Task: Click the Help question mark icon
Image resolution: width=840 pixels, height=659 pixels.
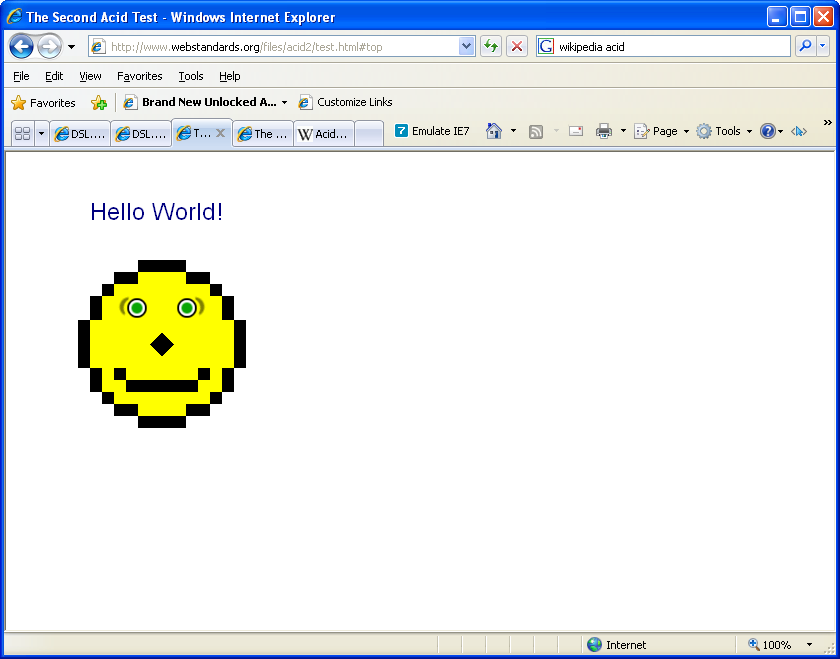Action: pyautogui.click(x=768, y=131)
